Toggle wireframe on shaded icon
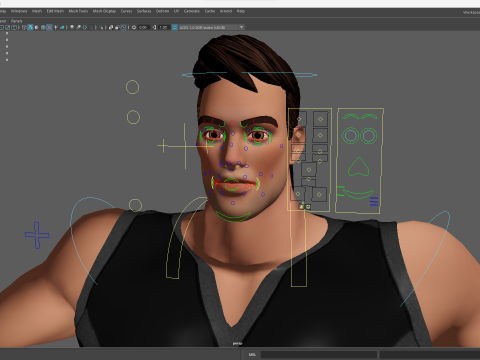Screen dimensions: 480x360 pyautogui.click(x=43, y=27)
